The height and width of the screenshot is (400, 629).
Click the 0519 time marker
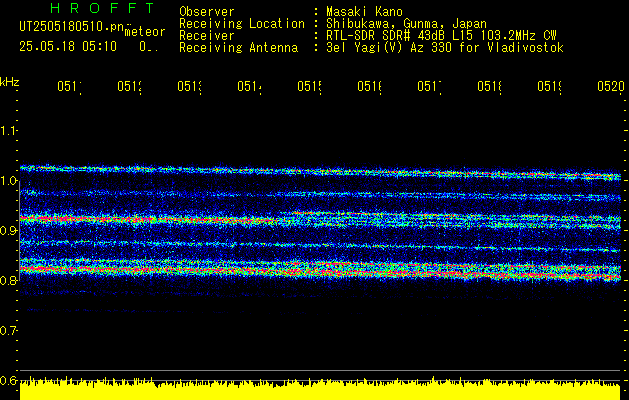click(550, 86)
